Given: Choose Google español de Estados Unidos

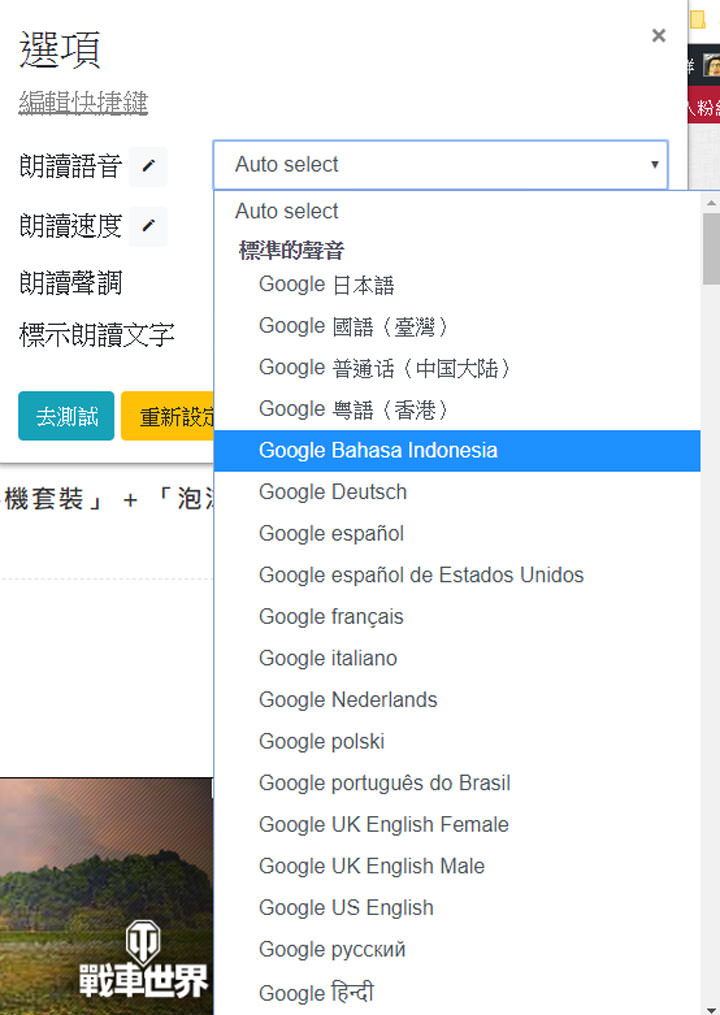Looking at the screenshot, I should click(457, 575).
